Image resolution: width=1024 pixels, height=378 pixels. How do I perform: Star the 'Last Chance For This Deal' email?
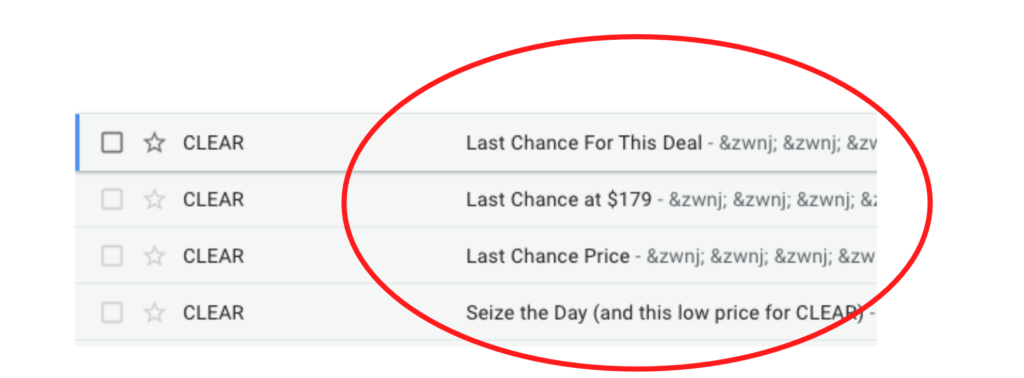(154, 142)
